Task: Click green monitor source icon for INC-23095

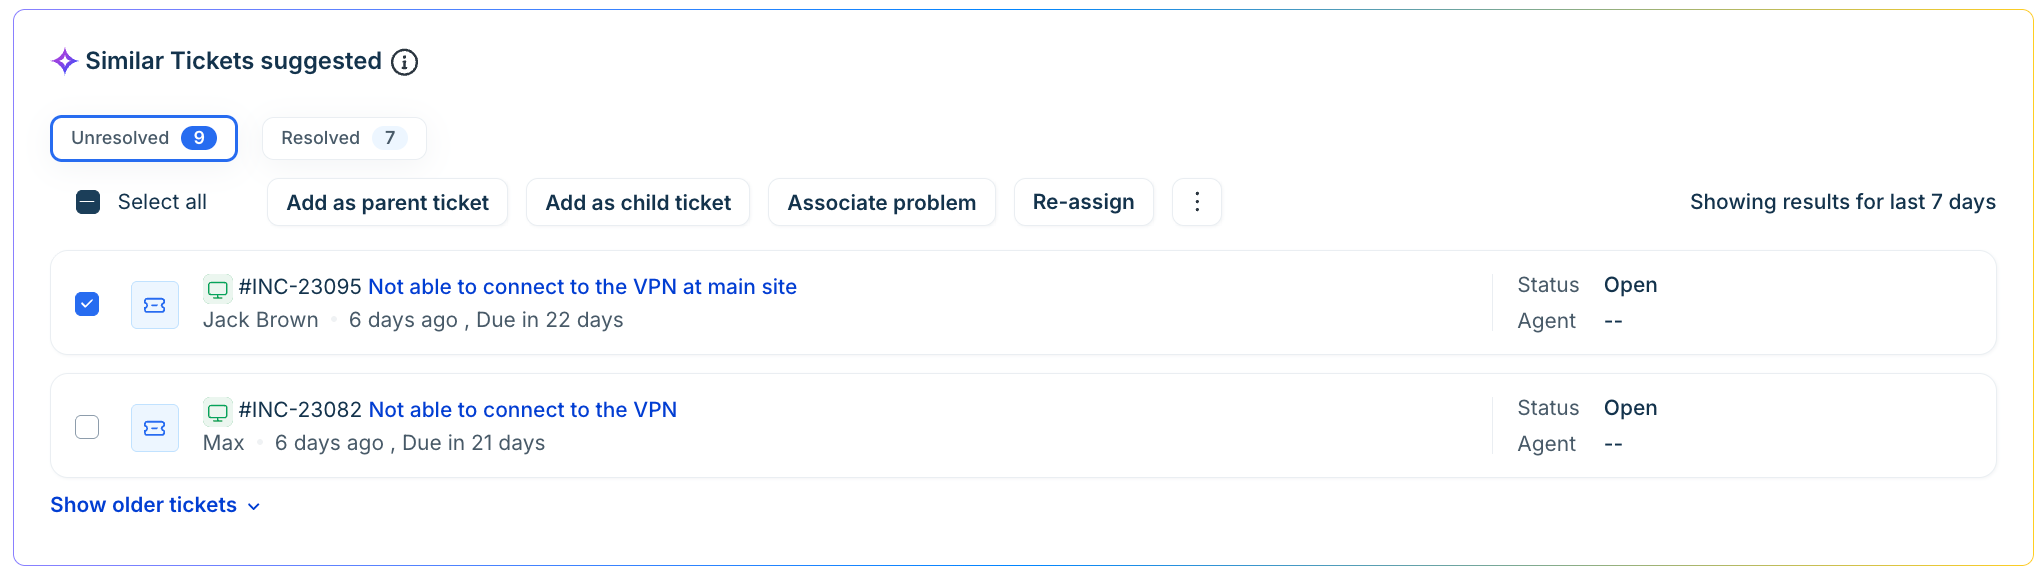Action: (x=218, y=289)
